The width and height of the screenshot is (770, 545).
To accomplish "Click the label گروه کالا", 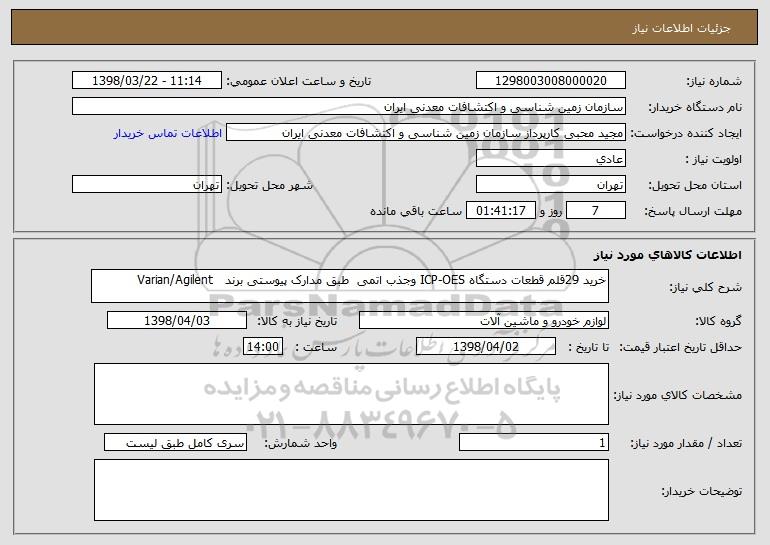I will pyautogui.click(x=718, y=322).
